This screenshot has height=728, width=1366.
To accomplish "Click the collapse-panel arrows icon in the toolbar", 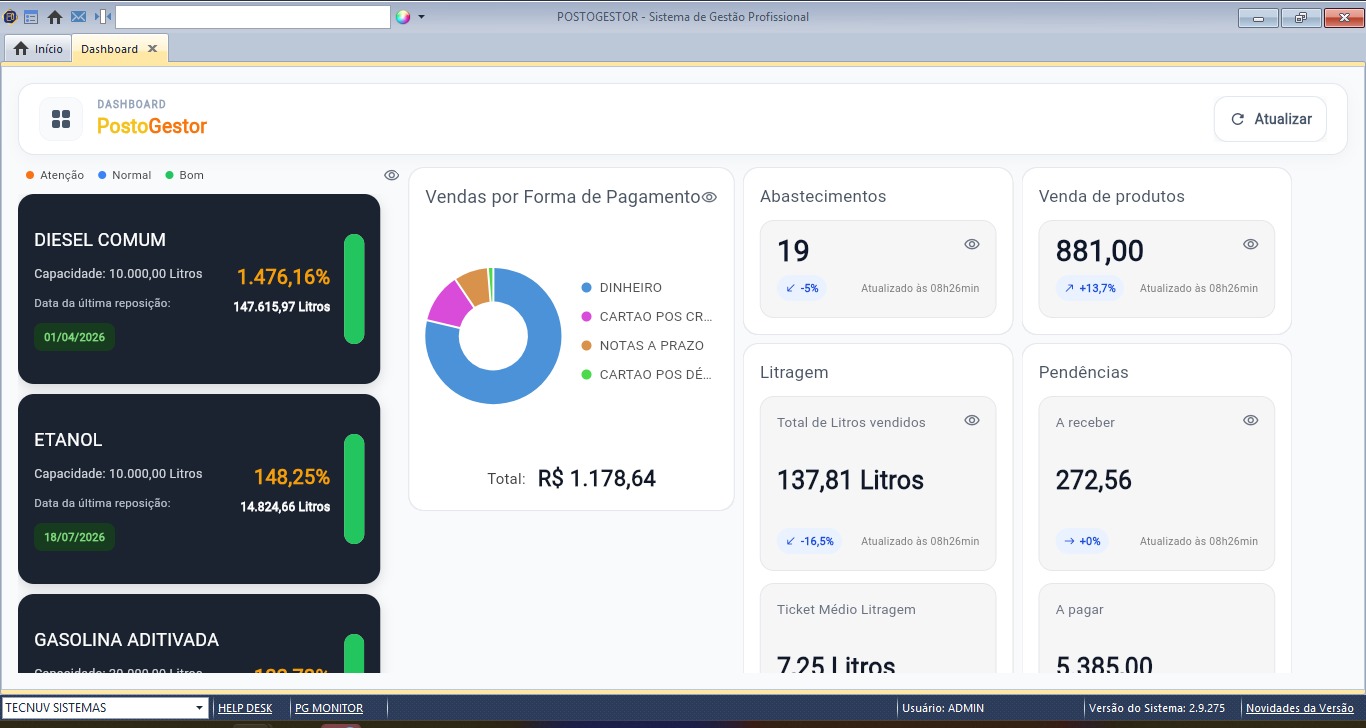I will [104, 17].
